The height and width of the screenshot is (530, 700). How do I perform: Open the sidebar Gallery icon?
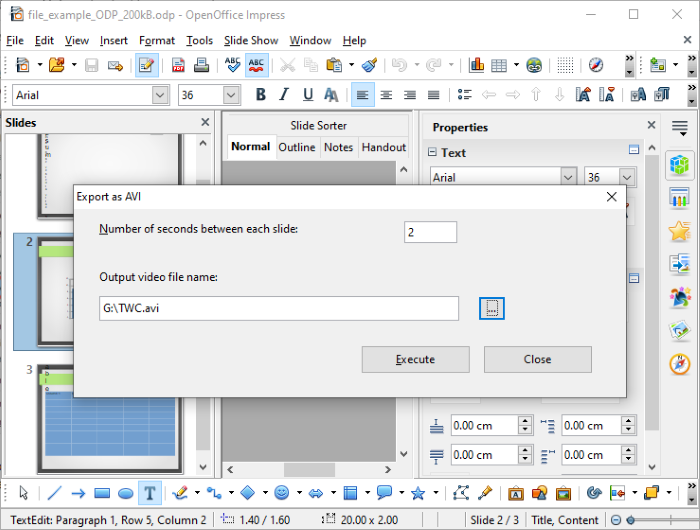pyautogui.click(x=679, y=331)
